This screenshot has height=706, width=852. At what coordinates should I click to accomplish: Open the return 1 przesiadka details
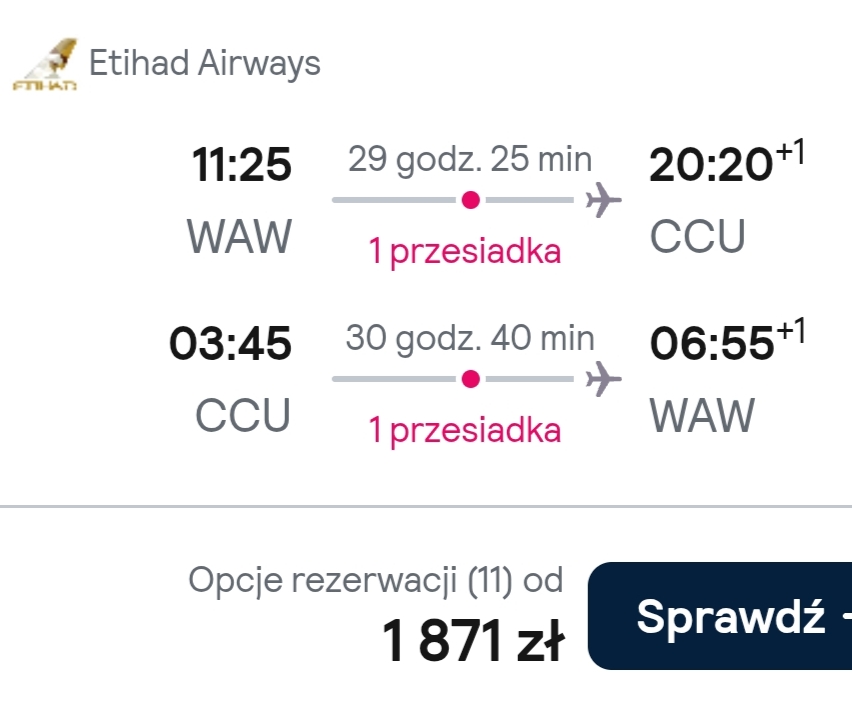pyautogui.click(x=465, y=430)
